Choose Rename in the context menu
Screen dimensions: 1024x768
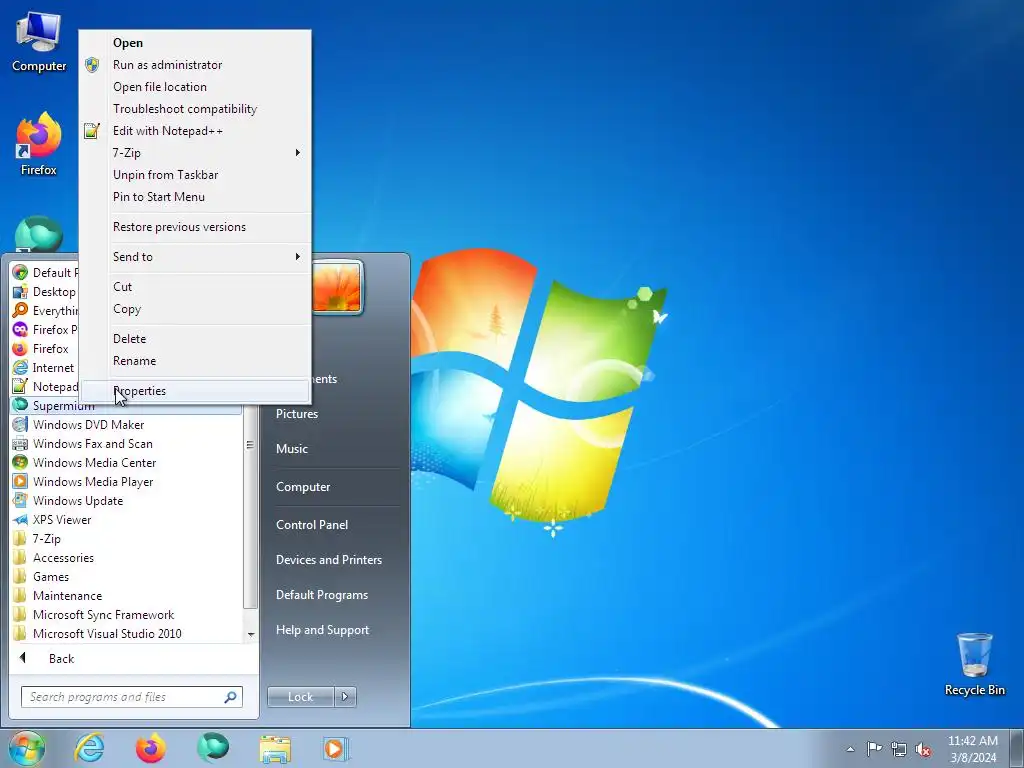[x=195, y=360]
